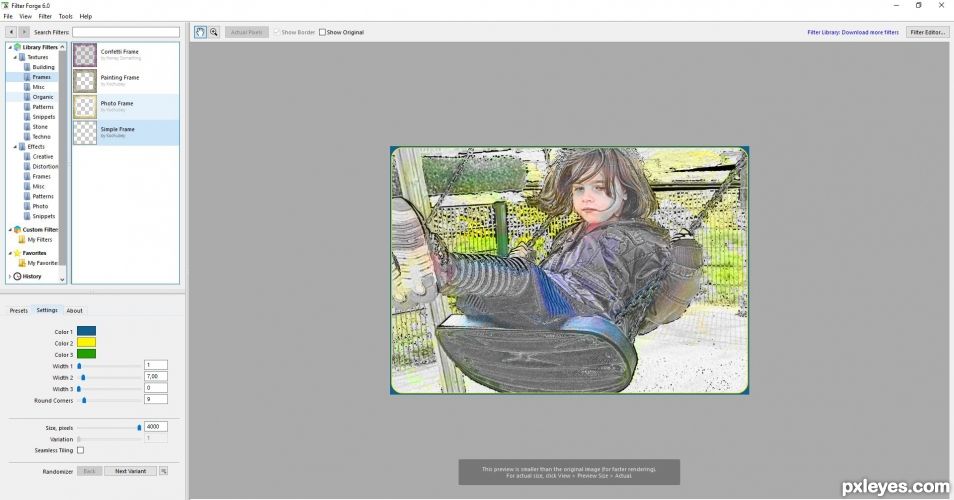This screenshot has width=954, height=500.
Task: Collapse the Favorites tree node
Action: [x=10, y=252]
